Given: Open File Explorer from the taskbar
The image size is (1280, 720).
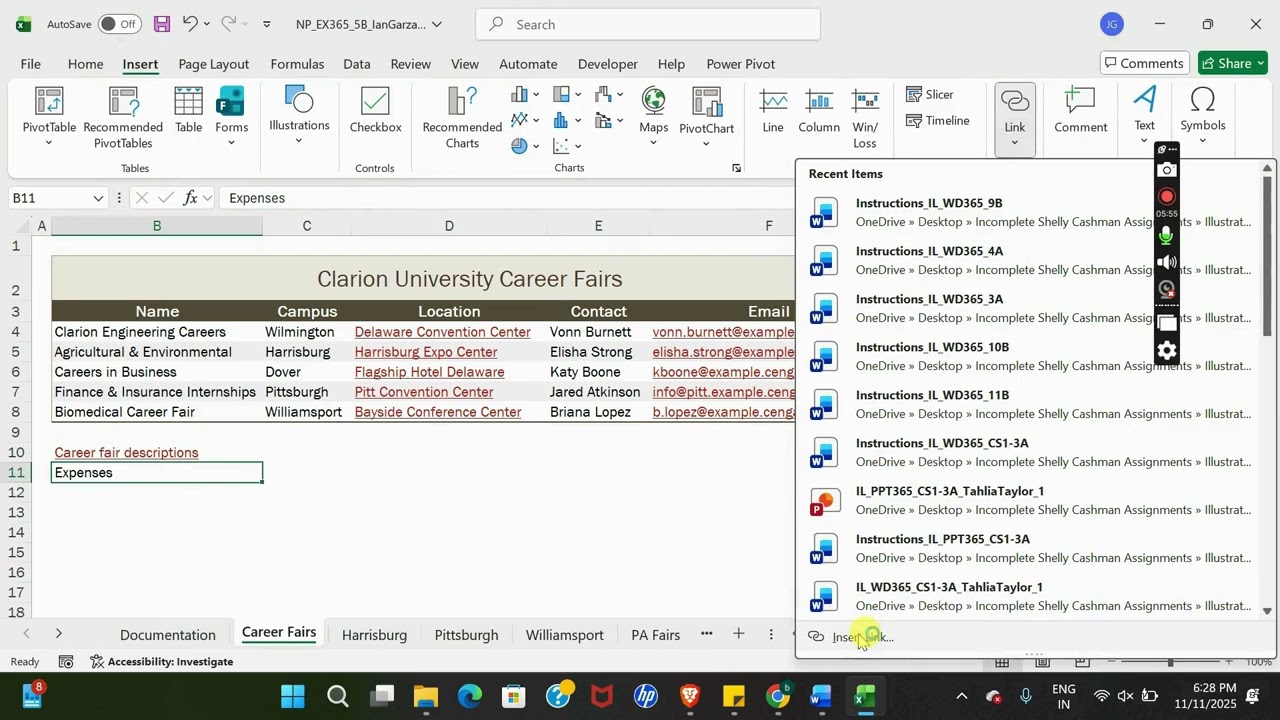Looking at the screenshot, I should [426, 696].
